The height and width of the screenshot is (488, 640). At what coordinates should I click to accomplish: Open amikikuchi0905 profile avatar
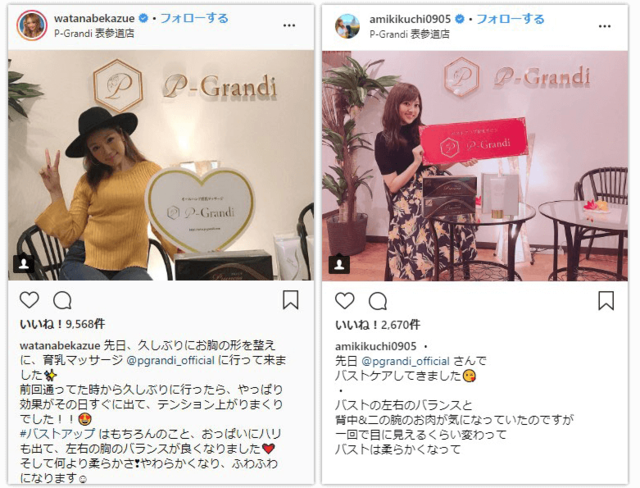pyautogui.click(x=347, y=26)
